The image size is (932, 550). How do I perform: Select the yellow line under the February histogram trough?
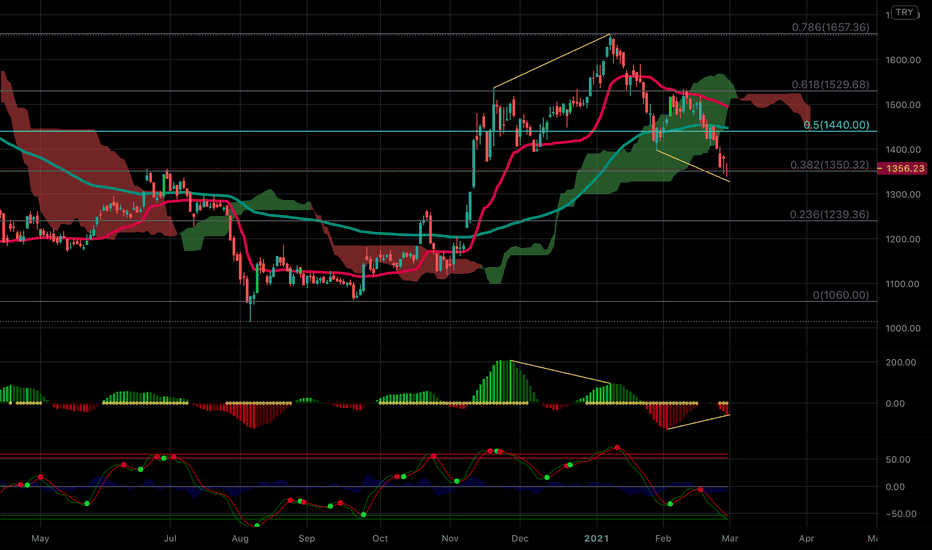click(x=698, y=422)
